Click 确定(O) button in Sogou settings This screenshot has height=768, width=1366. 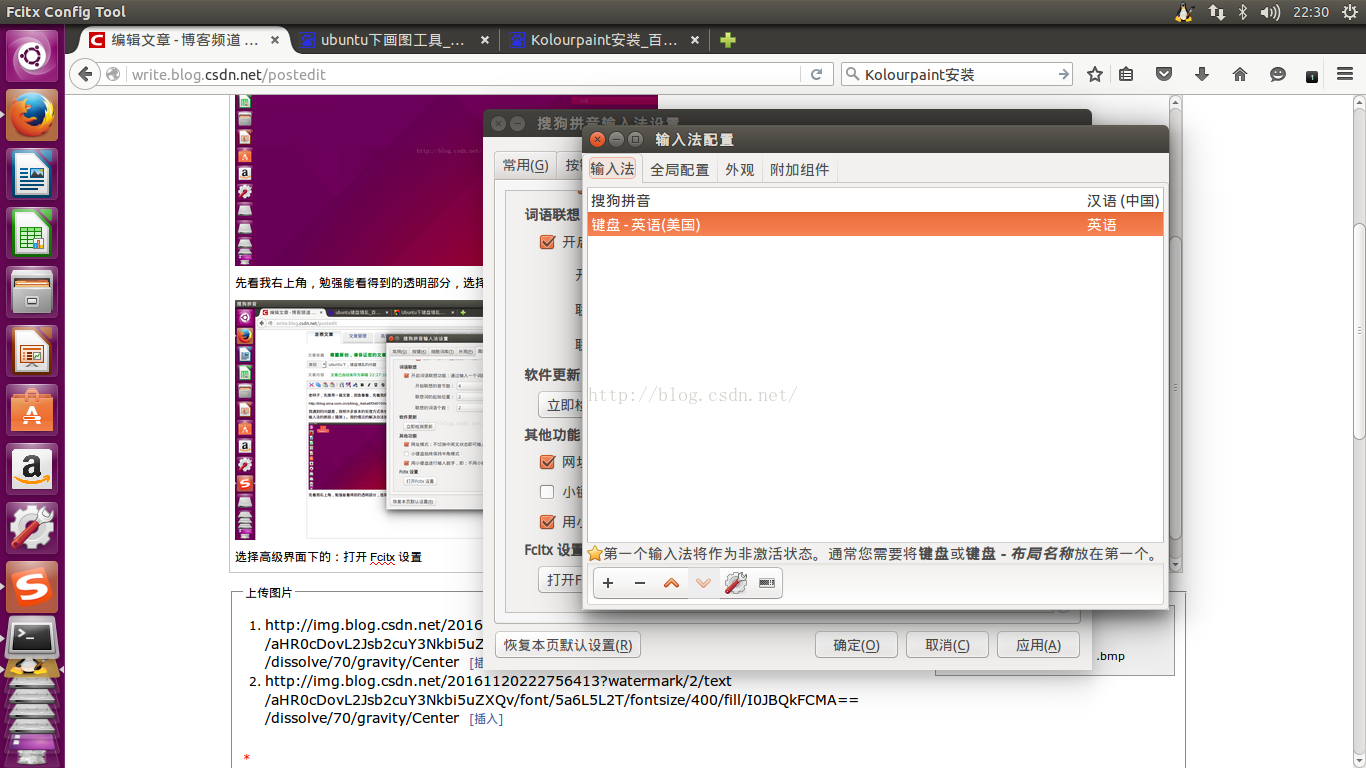(856, 645)
